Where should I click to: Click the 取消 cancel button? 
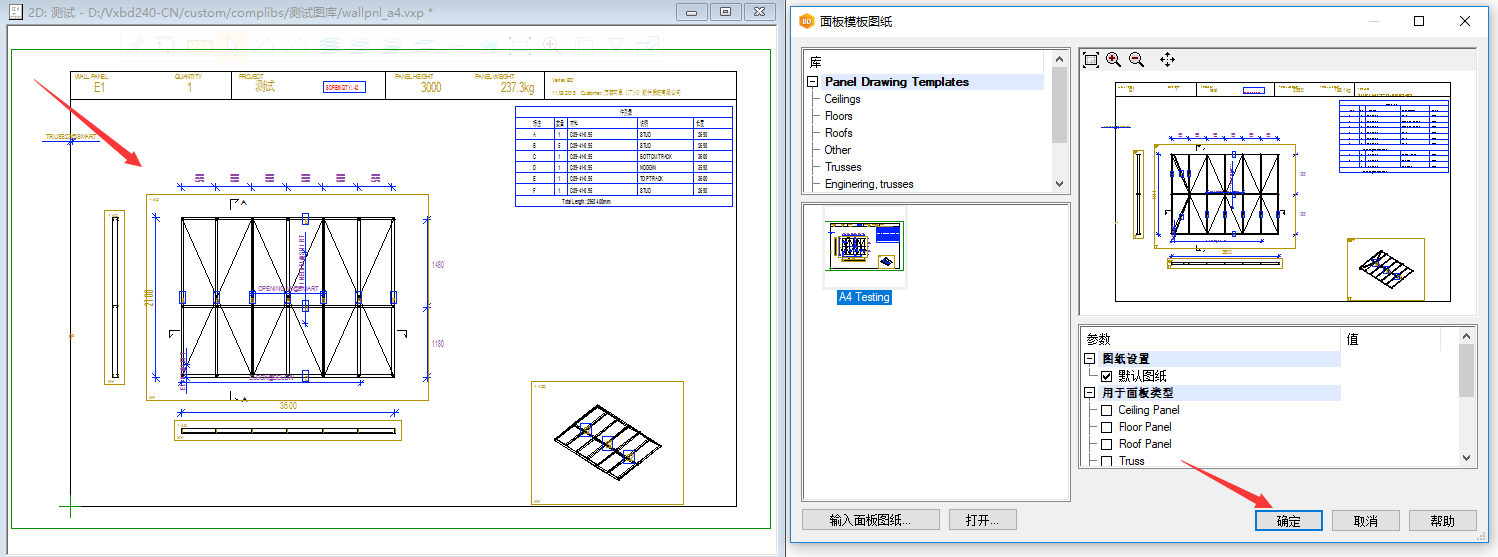point(1365,521)
